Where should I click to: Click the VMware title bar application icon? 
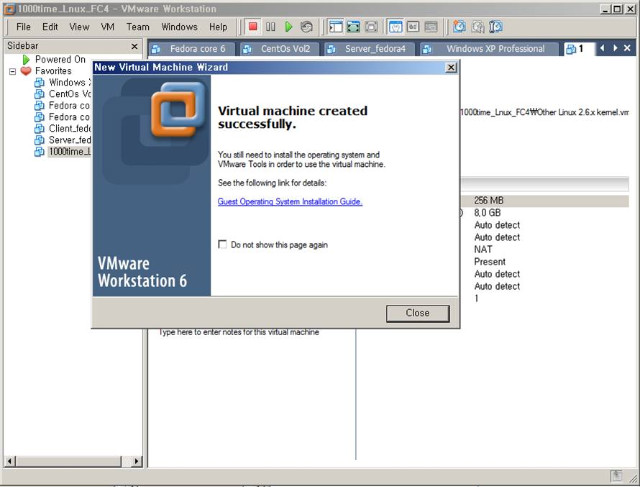tap(9, 9)
